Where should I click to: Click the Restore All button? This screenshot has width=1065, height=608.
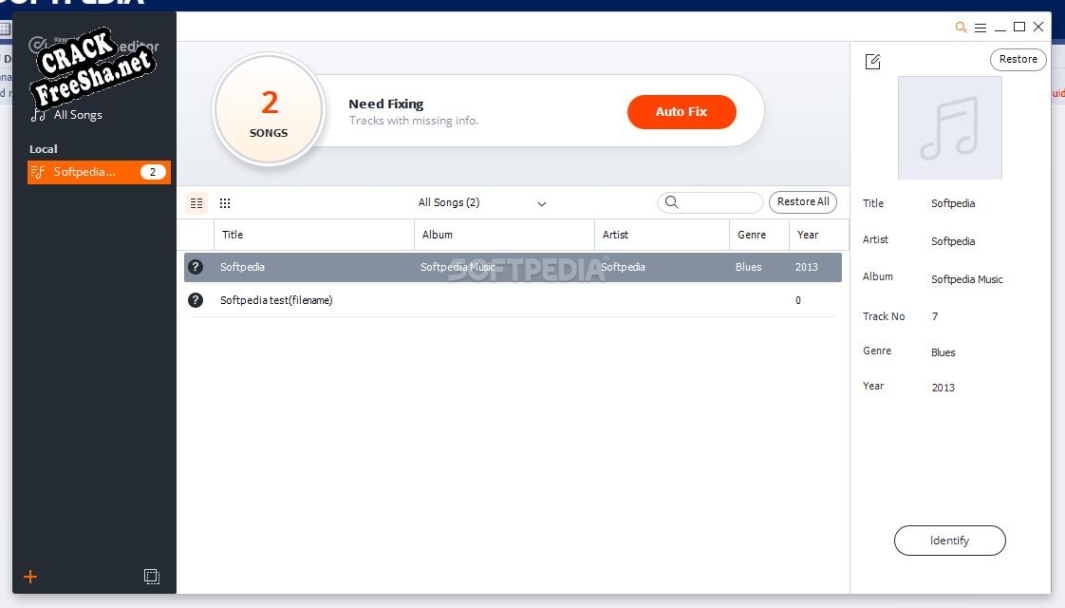[x=802, y=202]
